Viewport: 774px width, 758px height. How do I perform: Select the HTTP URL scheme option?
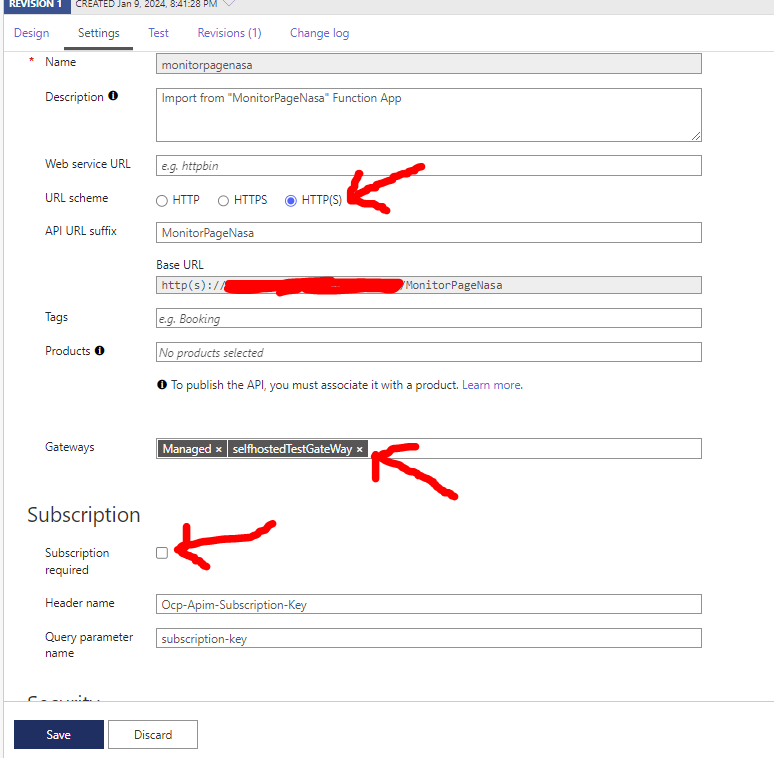[x=162, y=200]
